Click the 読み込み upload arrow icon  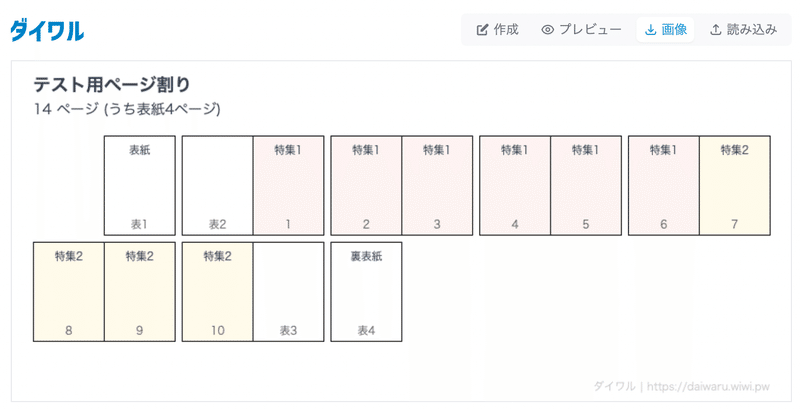[x=716, y=30]
